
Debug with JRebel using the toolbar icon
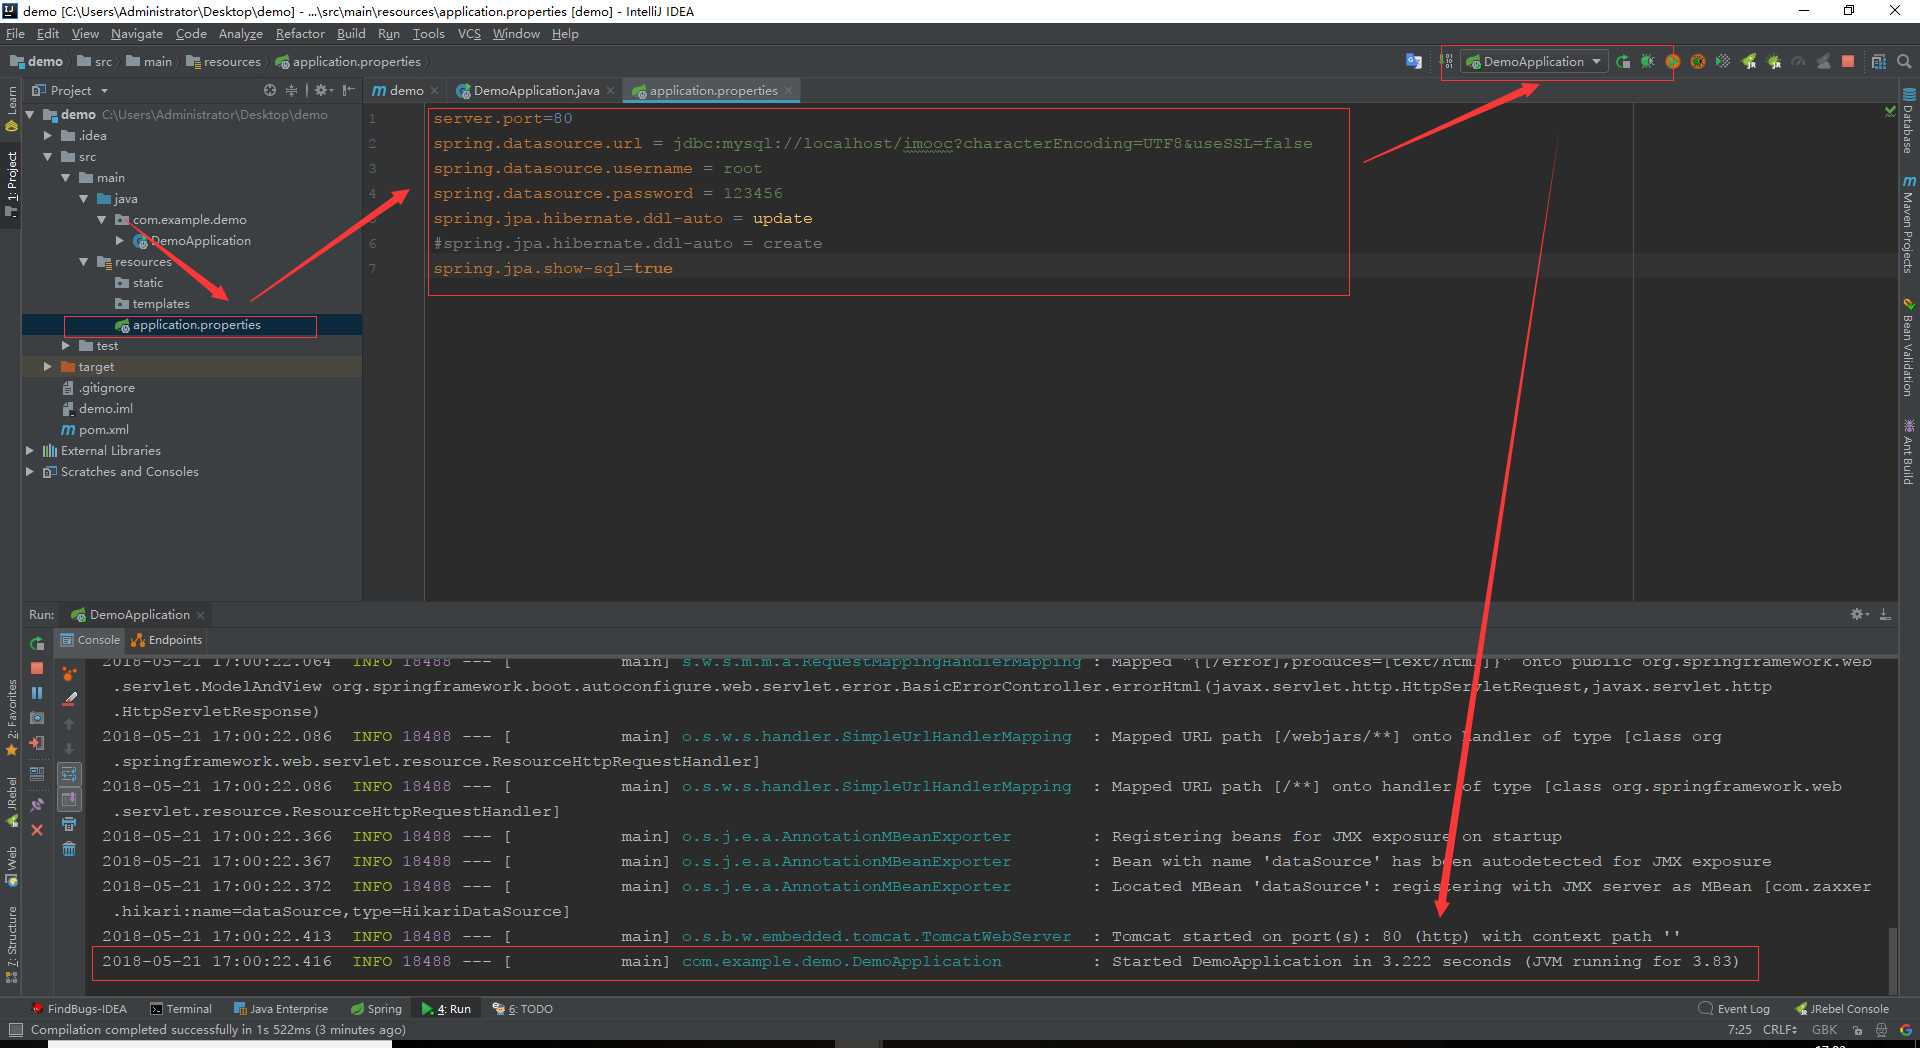(1774, 62)
